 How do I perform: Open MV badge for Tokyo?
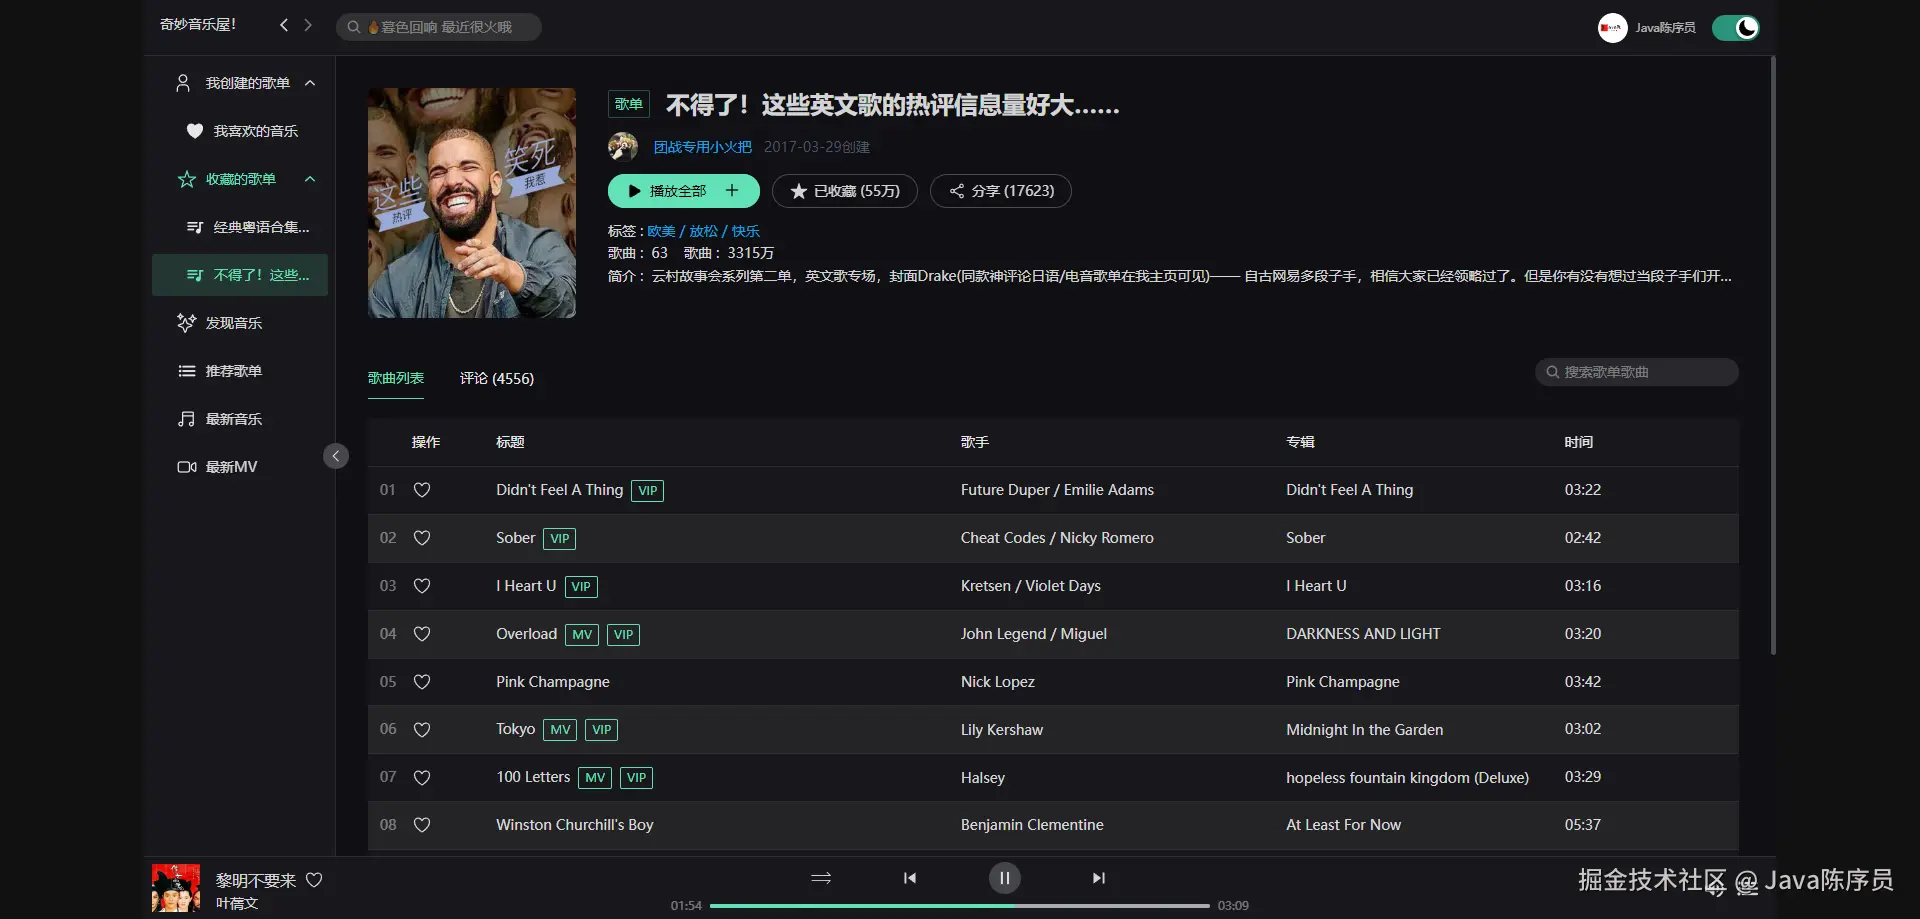[560, 730]
